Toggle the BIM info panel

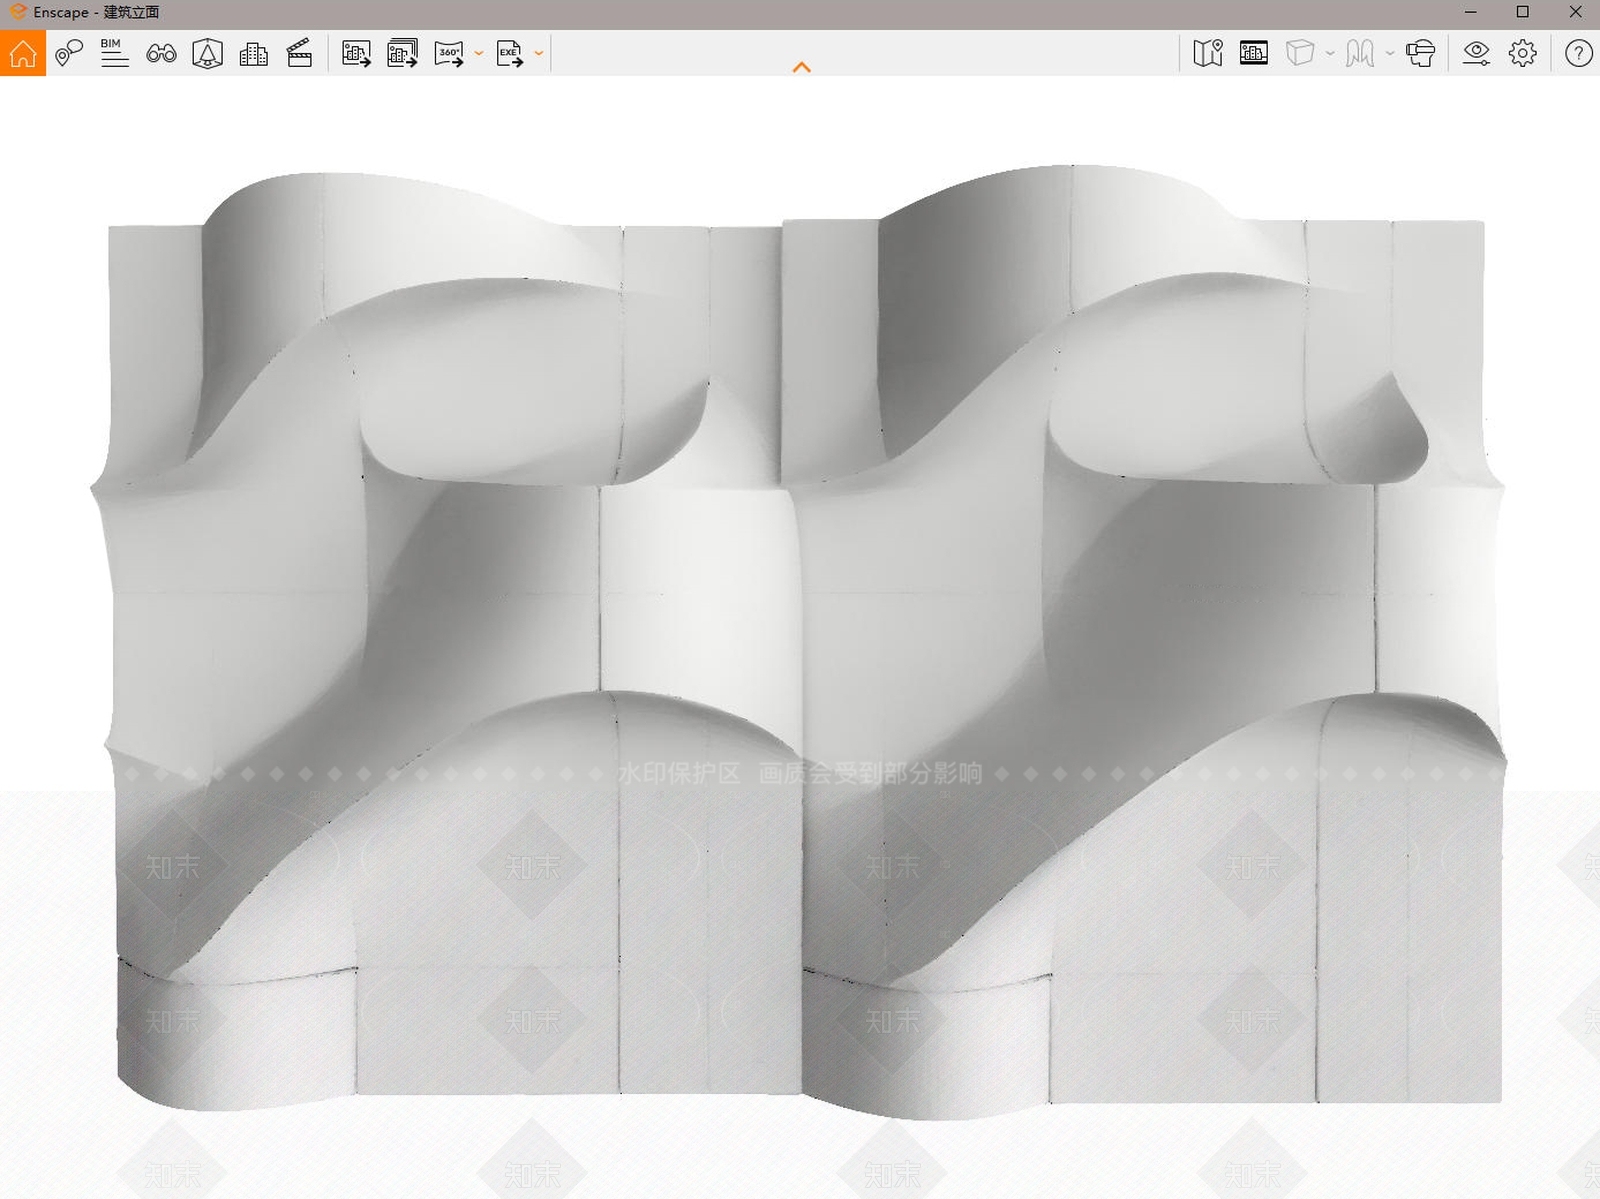[114, 53]
